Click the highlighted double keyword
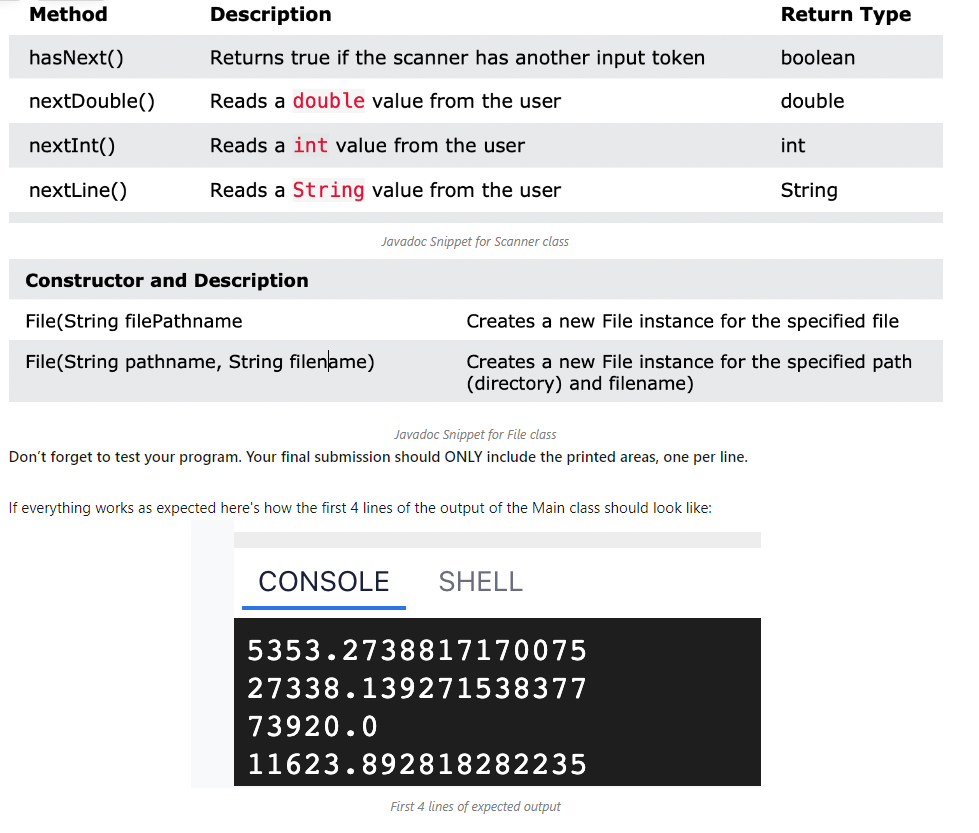 pos(329,101)
